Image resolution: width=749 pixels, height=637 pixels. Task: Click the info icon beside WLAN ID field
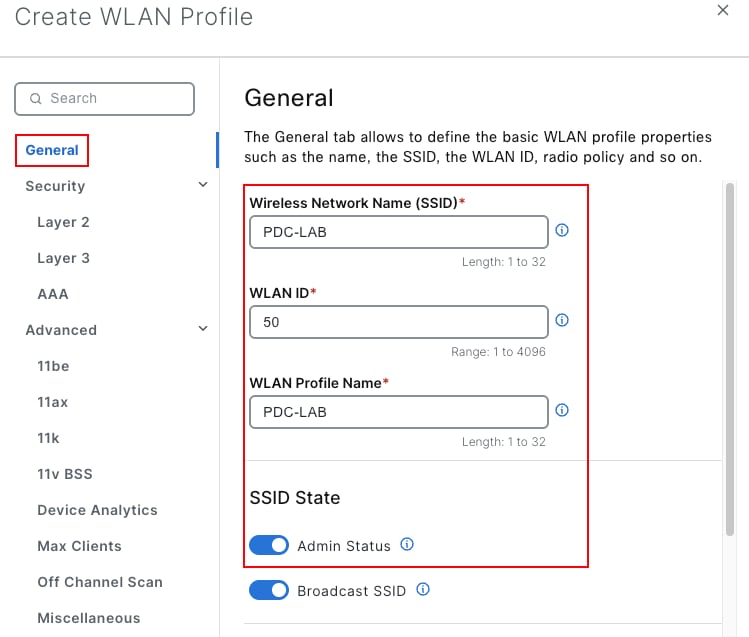pos(562,320)
